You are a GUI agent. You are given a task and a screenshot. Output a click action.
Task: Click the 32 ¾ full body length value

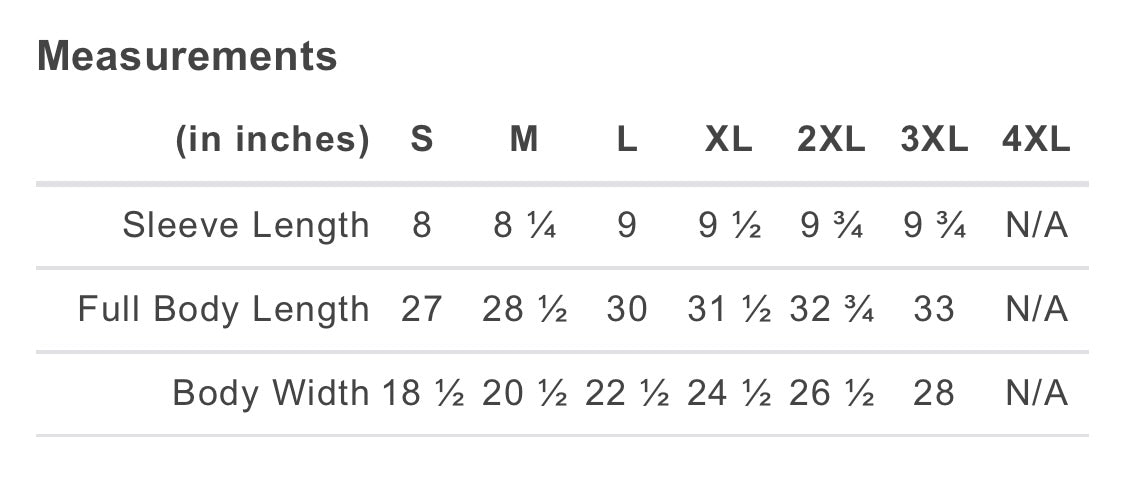pos(831,310)
